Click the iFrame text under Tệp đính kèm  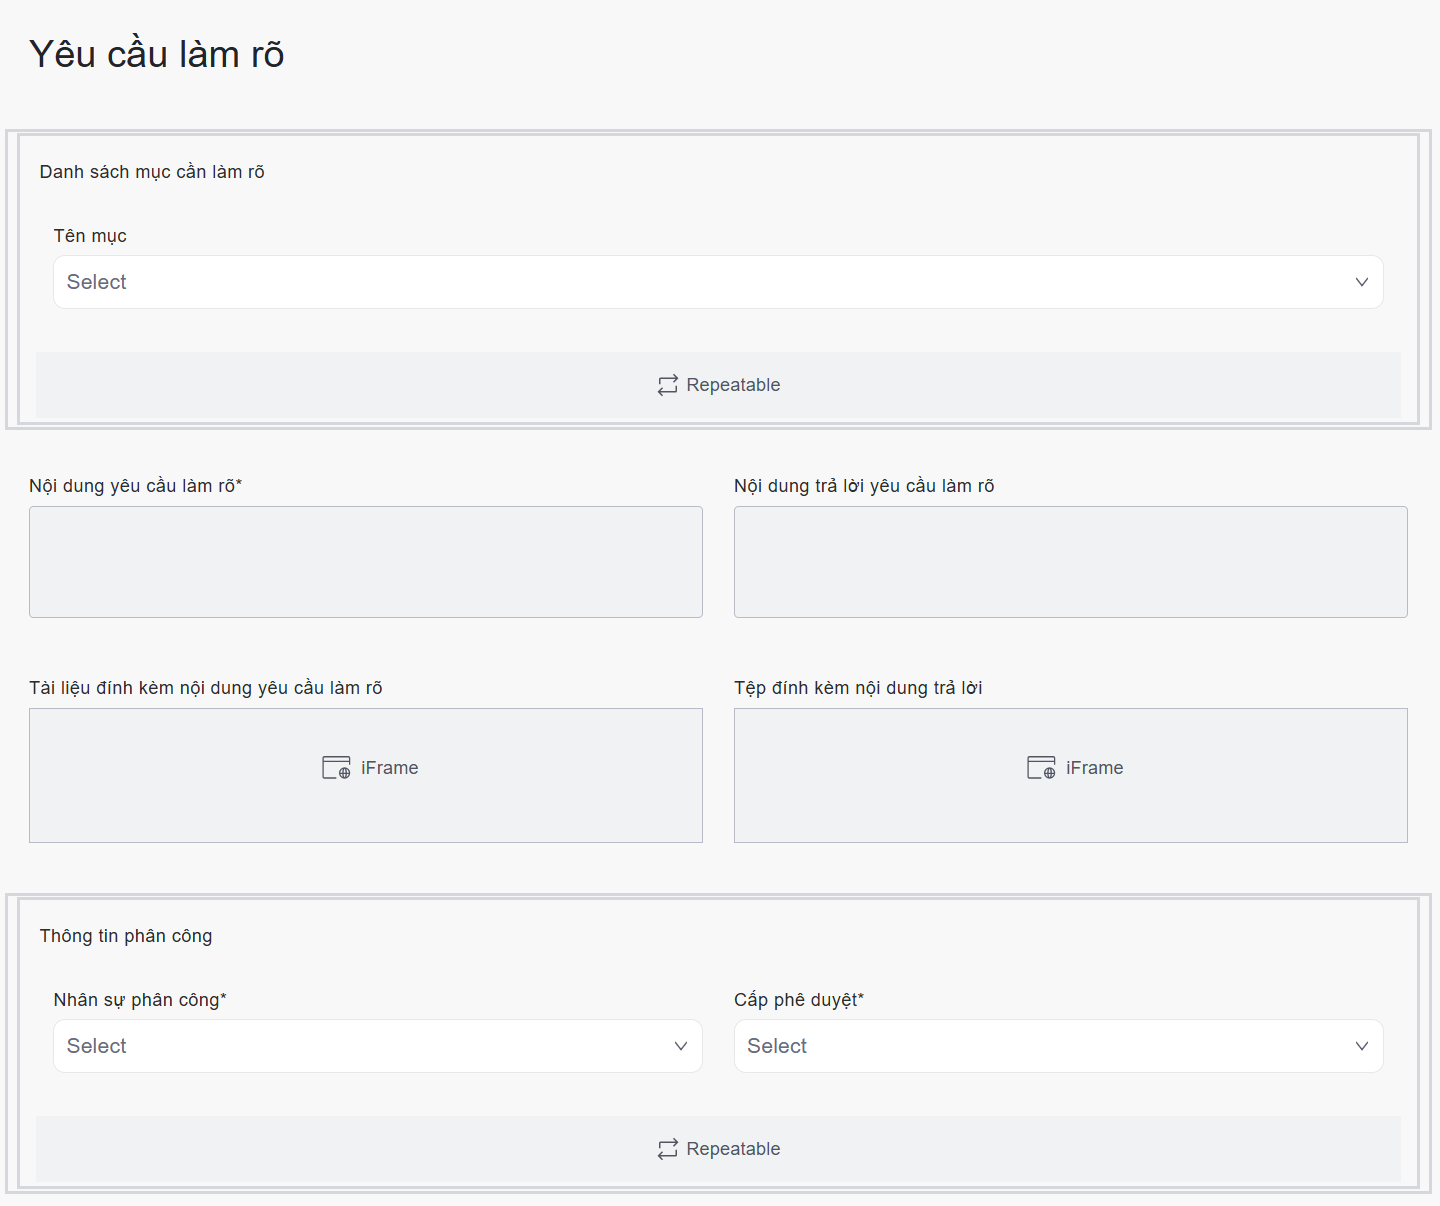pyautogui.click(x=1094, y=768)
